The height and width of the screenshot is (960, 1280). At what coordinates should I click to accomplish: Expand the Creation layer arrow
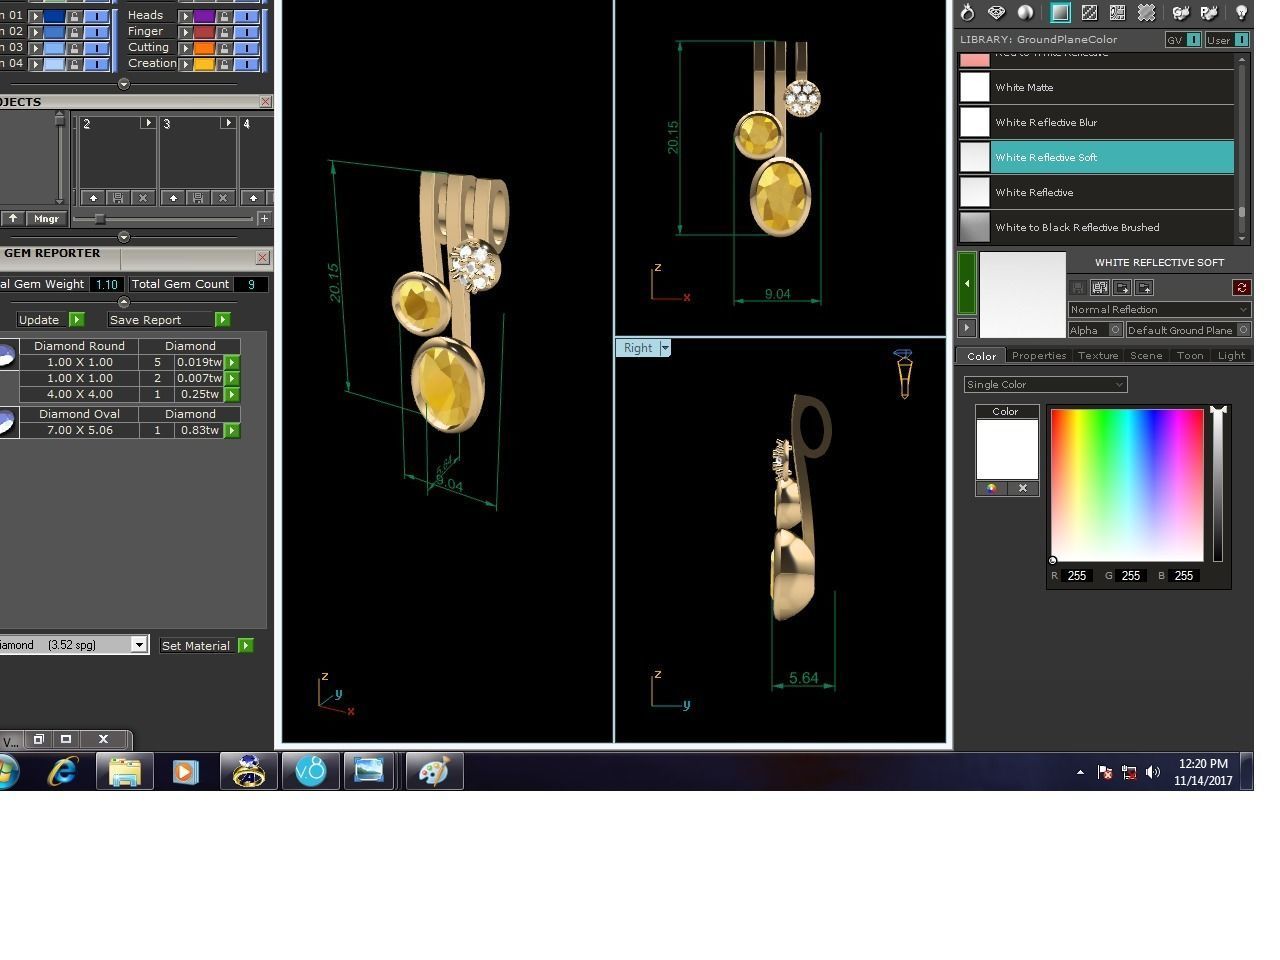pyautogui.click(x=185, y=64)
